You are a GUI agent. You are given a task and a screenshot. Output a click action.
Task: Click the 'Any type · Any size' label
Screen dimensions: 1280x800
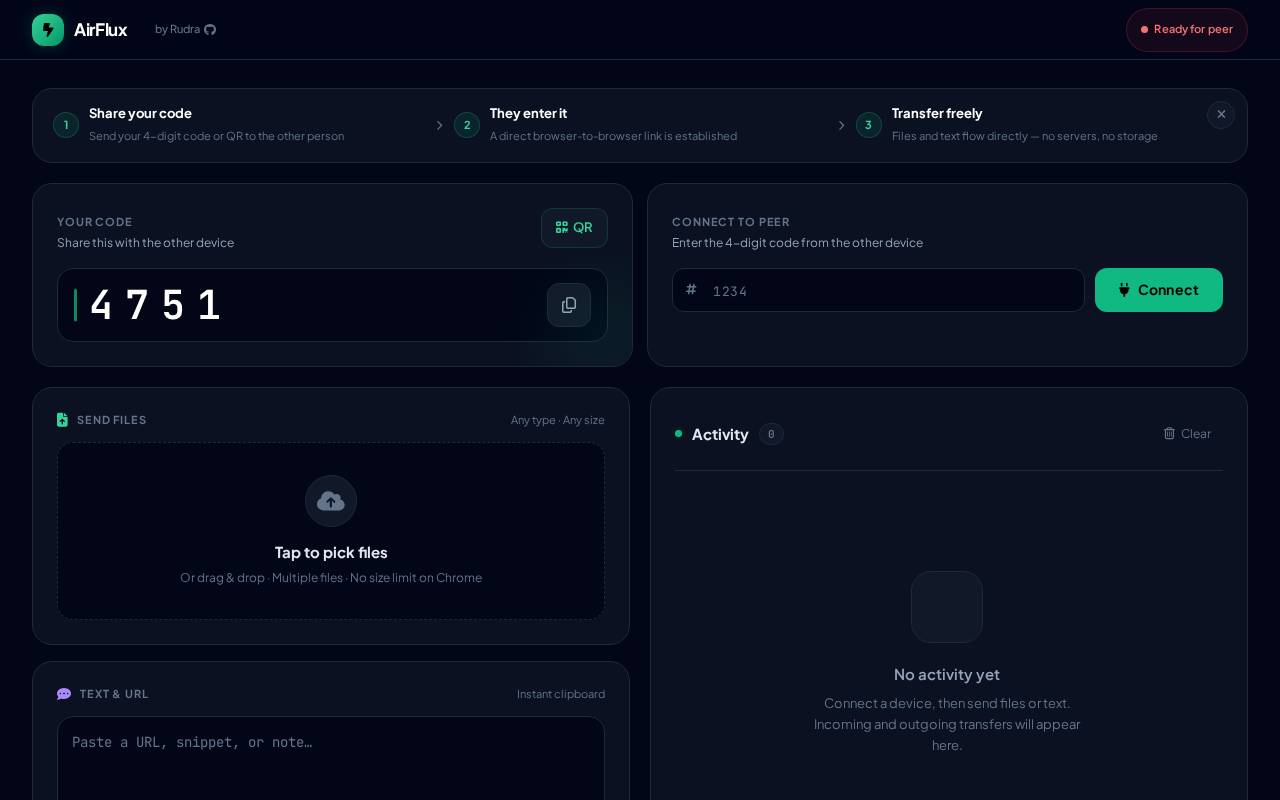(x=558, y=420)
